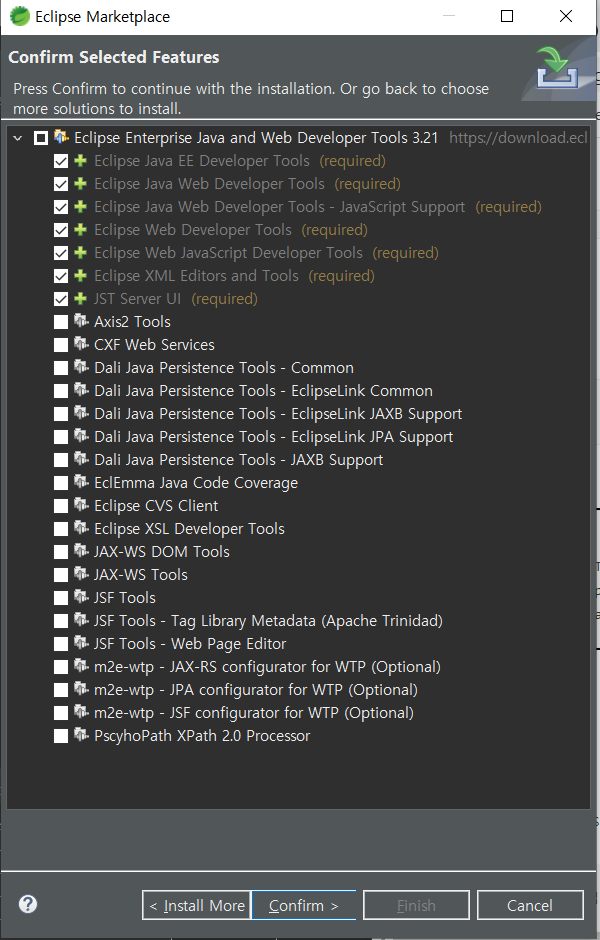Click the Cancel button

(530, 905)
